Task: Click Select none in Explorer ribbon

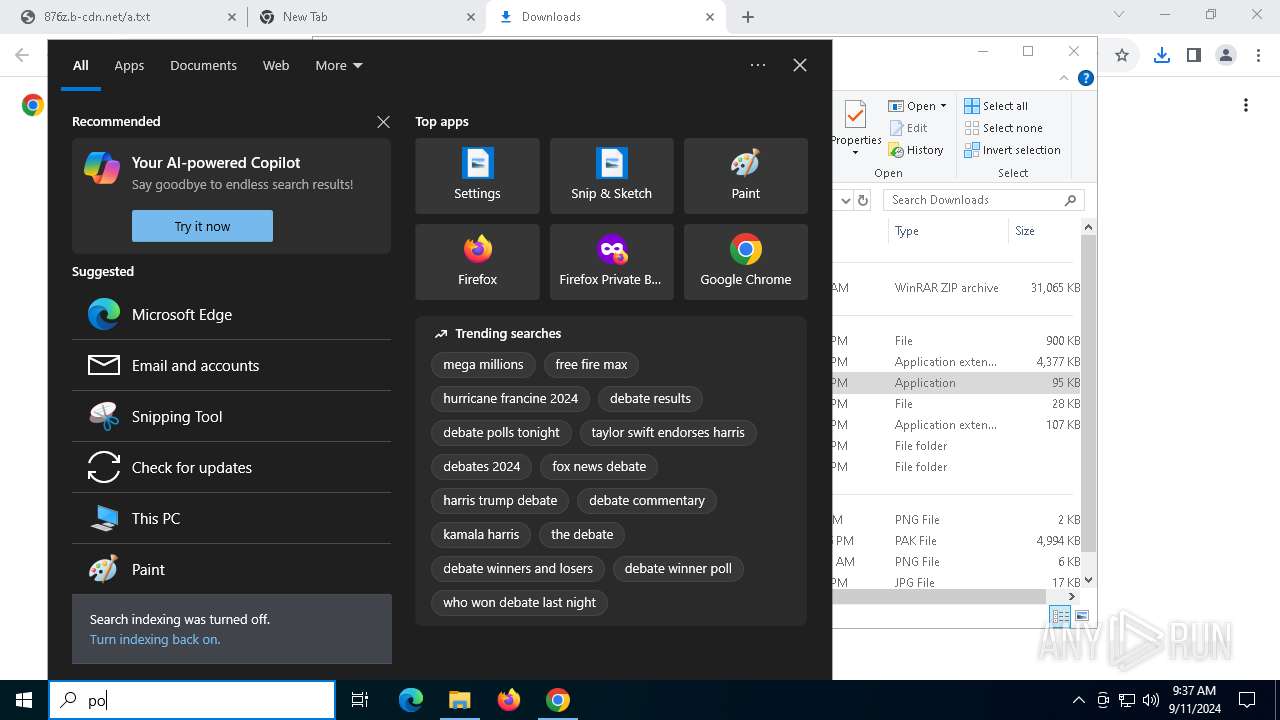Action: click(1003, 128)
